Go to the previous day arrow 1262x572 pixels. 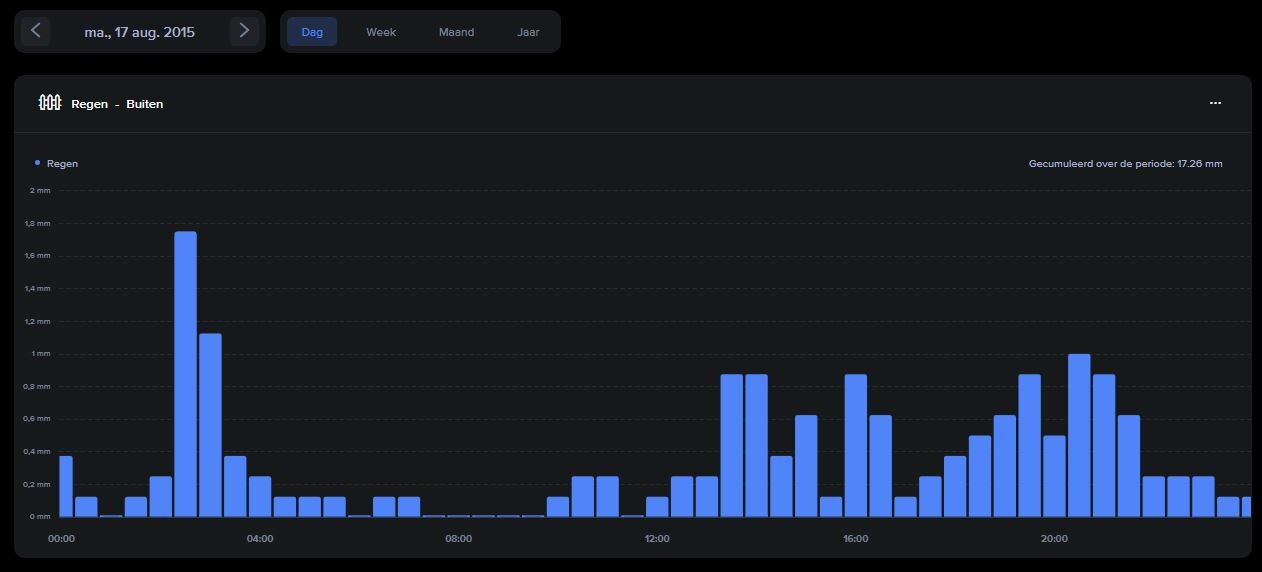click(35, 31)
